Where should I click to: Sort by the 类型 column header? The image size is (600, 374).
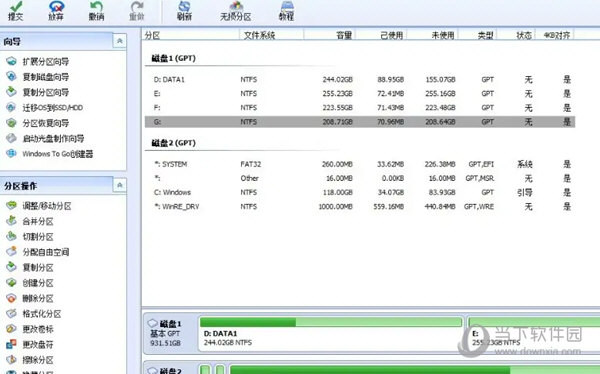485,35
